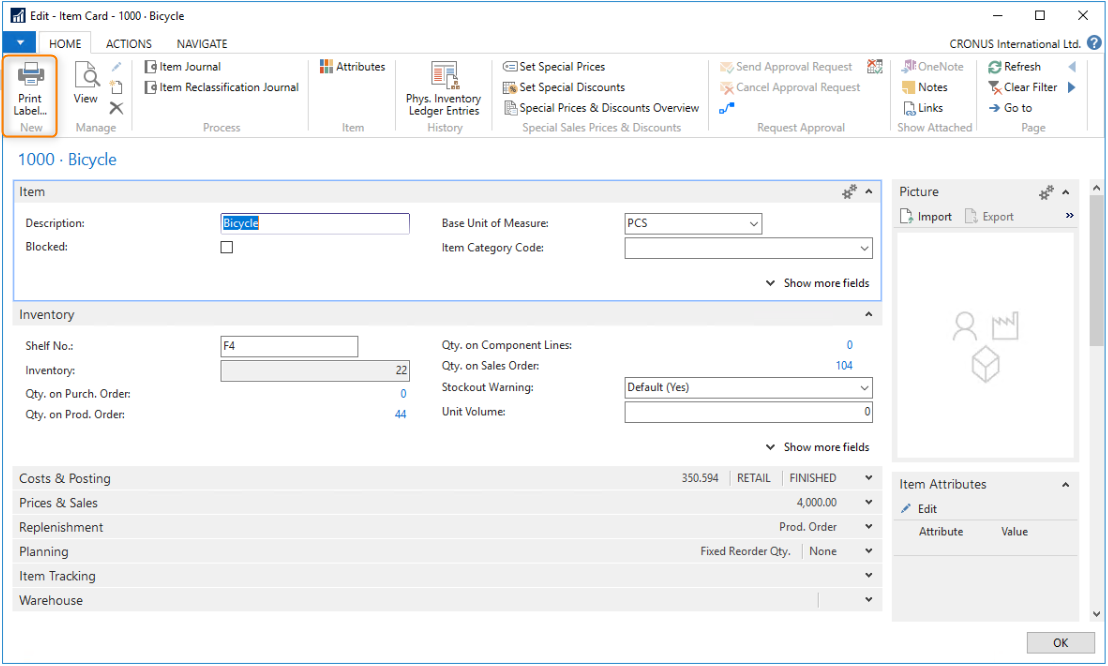Choose Set Special Prices
The height and width of the screenshot is (666, 1108).
[555, 66]
